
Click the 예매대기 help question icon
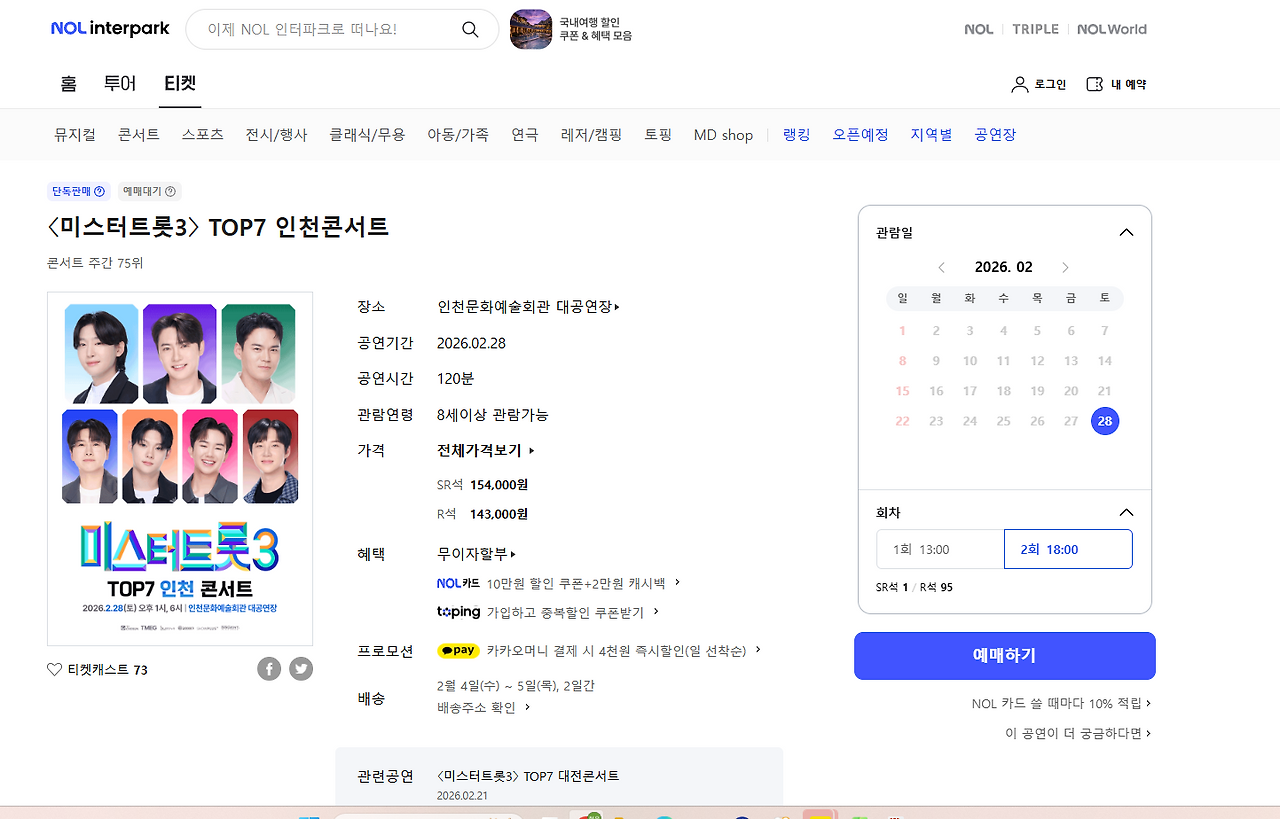(x=171, y=191)
